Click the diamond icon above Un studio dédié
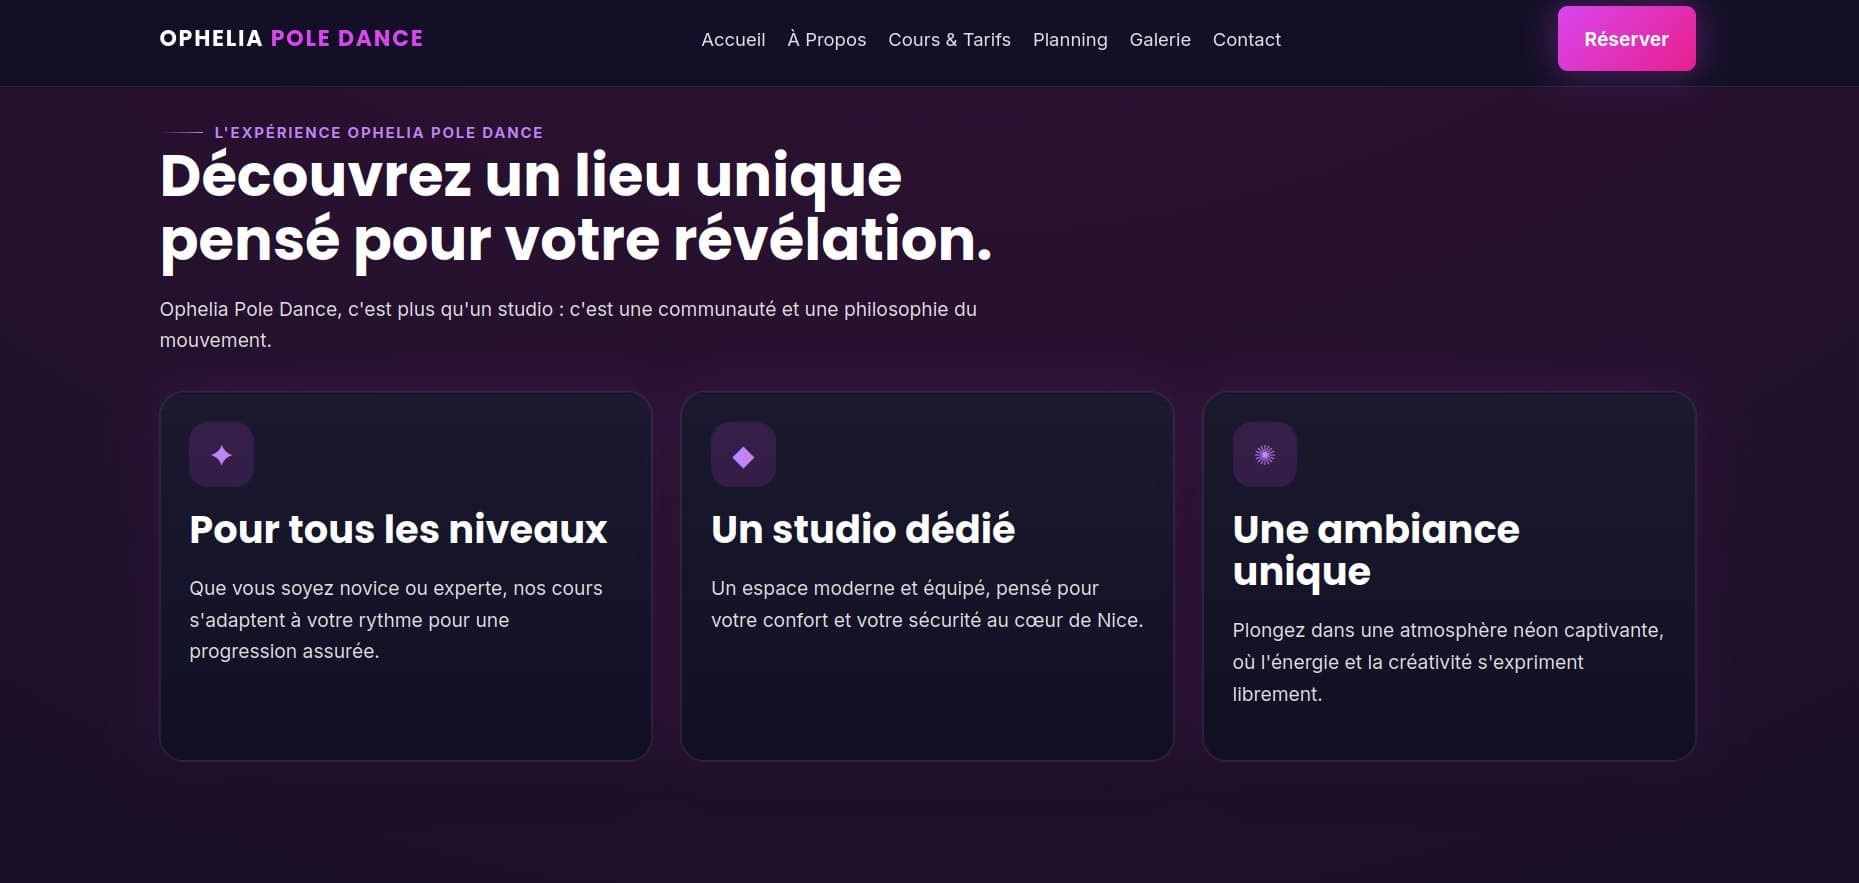1859x883 pixels. point(743,455)
